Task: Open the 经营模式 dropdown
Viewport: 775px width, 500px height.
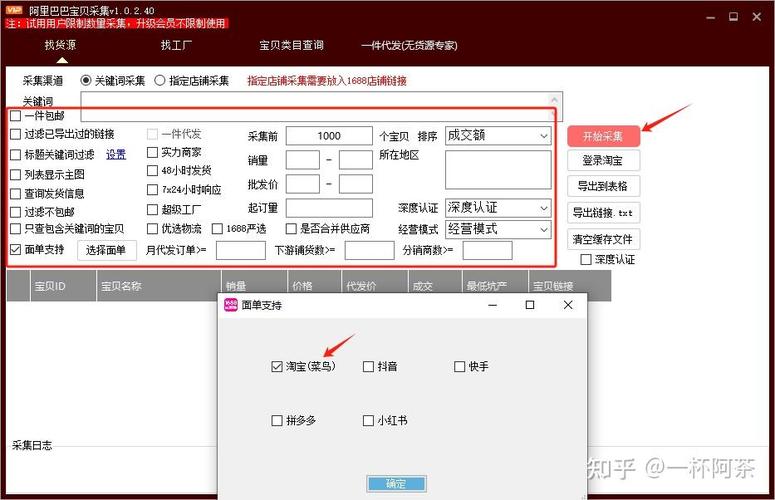Action: pyautogui.click(x=498, y=229)
